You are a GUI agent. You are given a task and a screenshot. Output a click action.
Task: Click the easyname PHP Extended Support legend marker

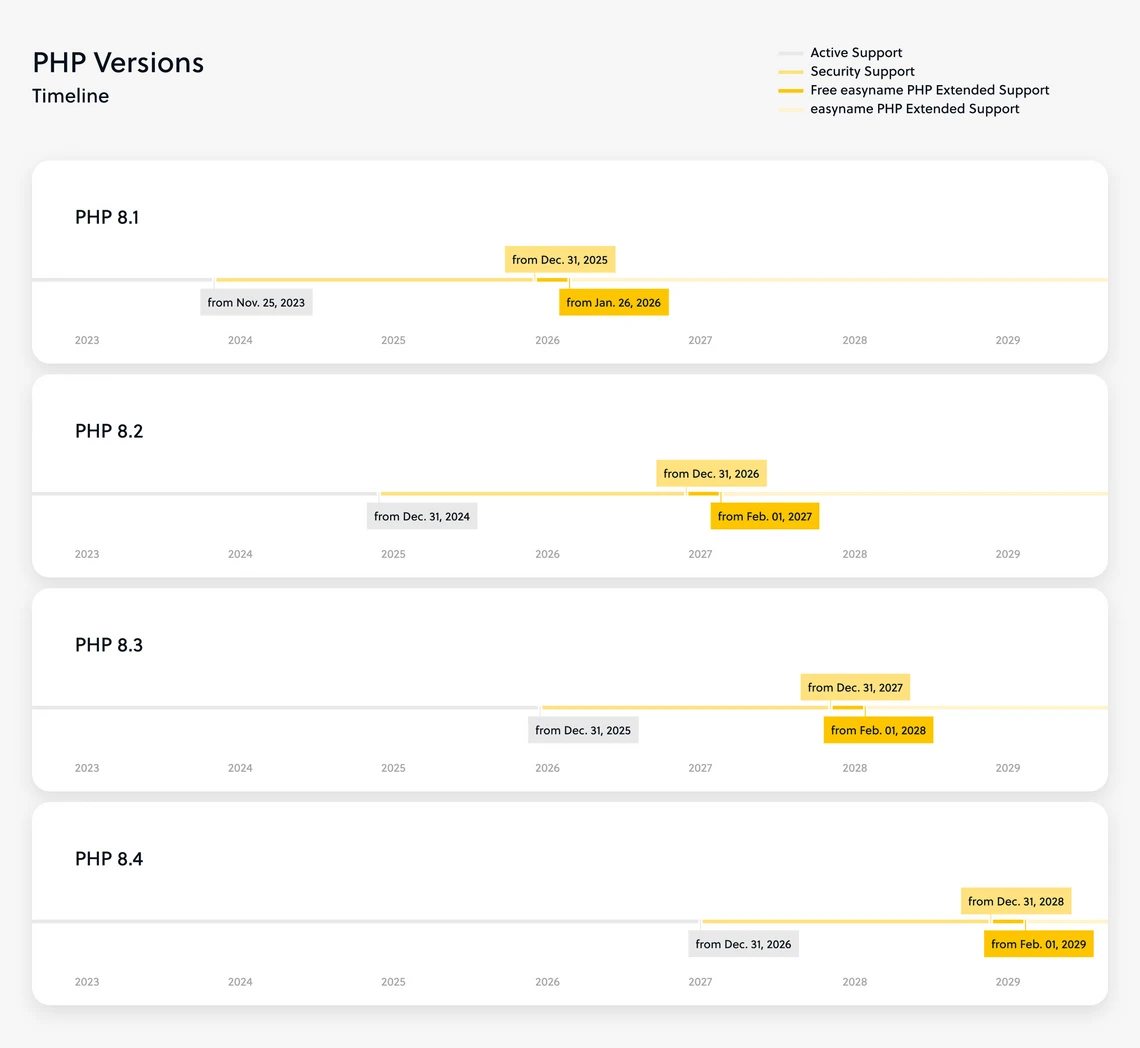(x=791, y=109)
